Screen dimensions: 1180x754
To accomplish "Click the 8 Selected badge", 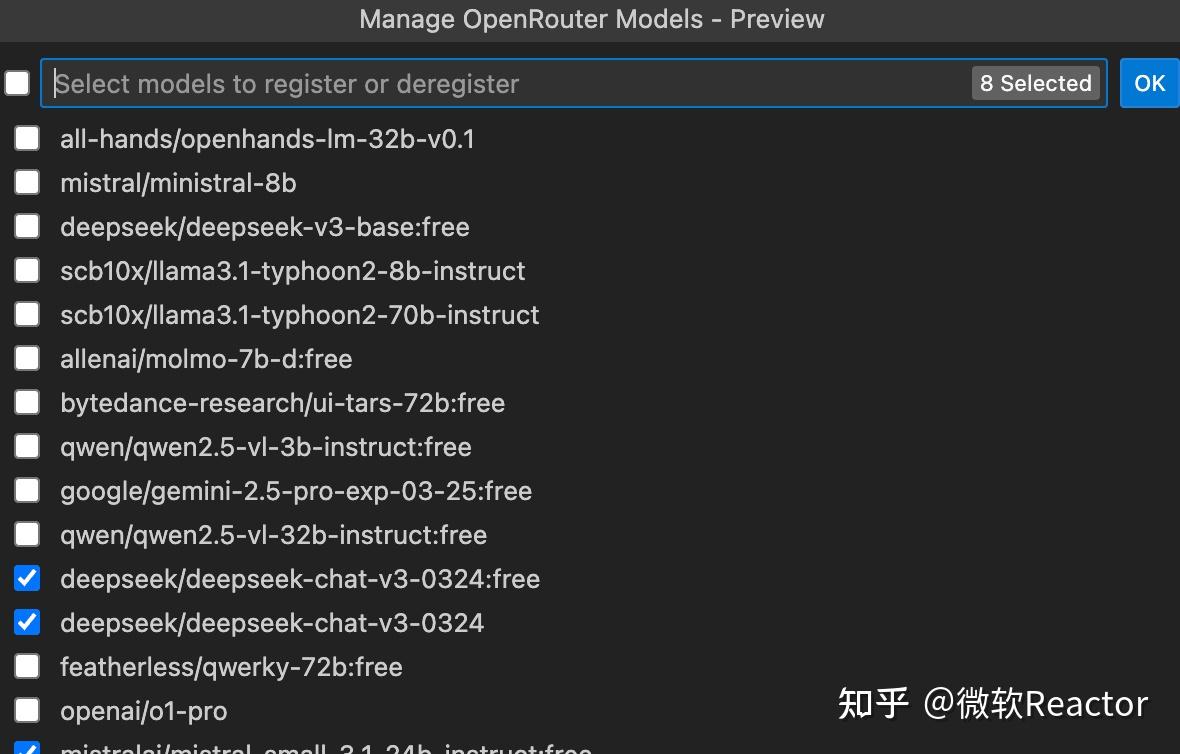I will coord(1036,83).
